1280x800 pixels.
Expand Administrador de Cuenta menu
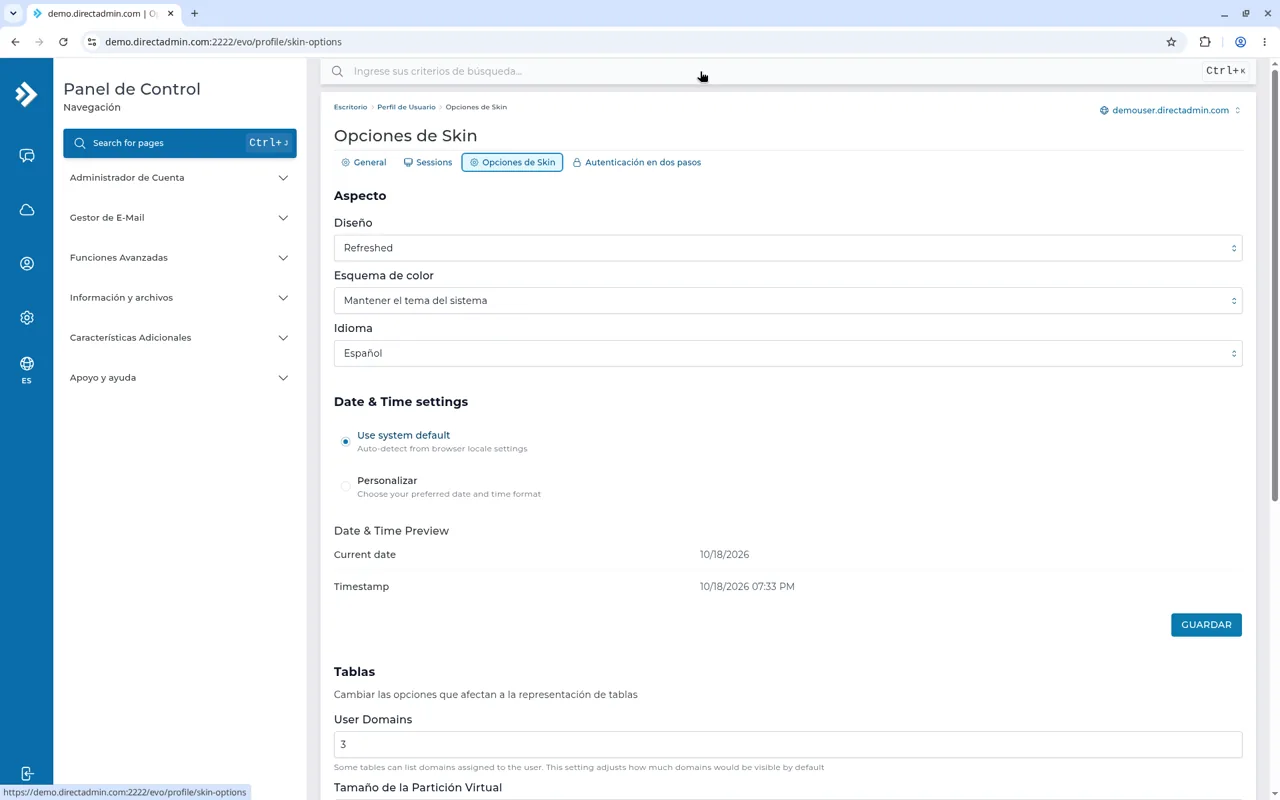click(x=180, y=178)
